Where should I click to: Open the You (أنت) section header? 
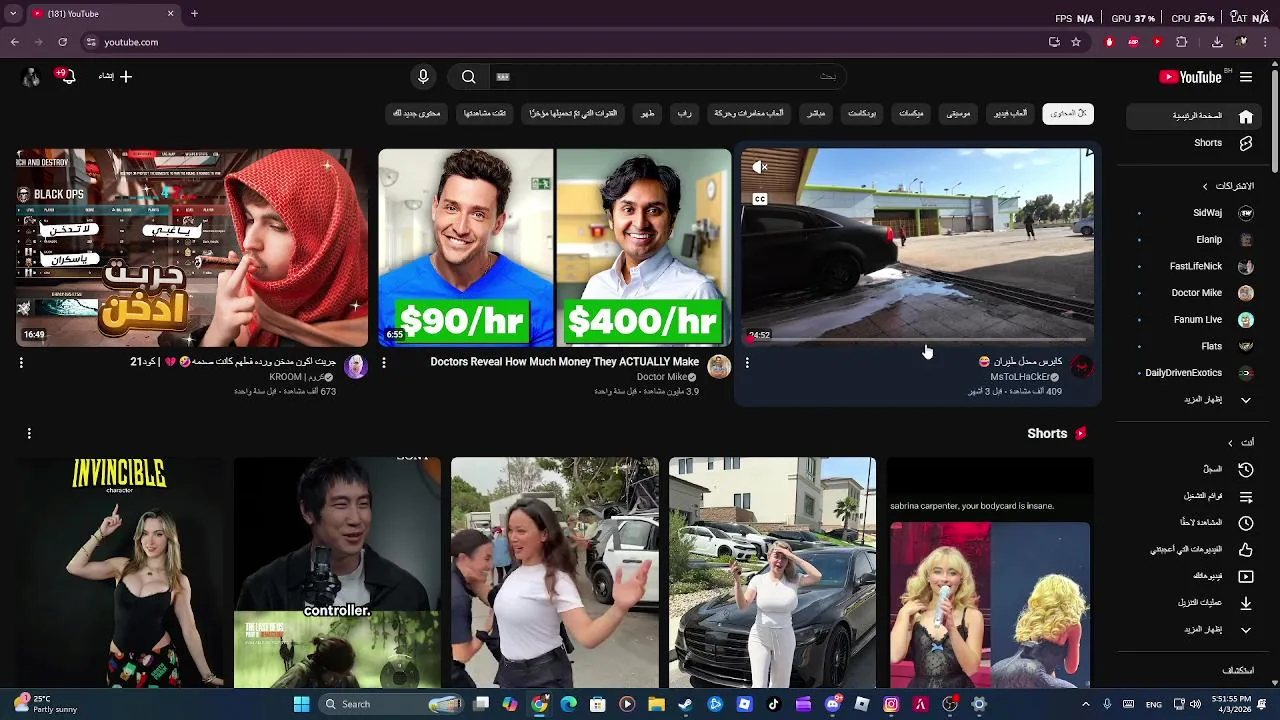[x=1240, y=442]
